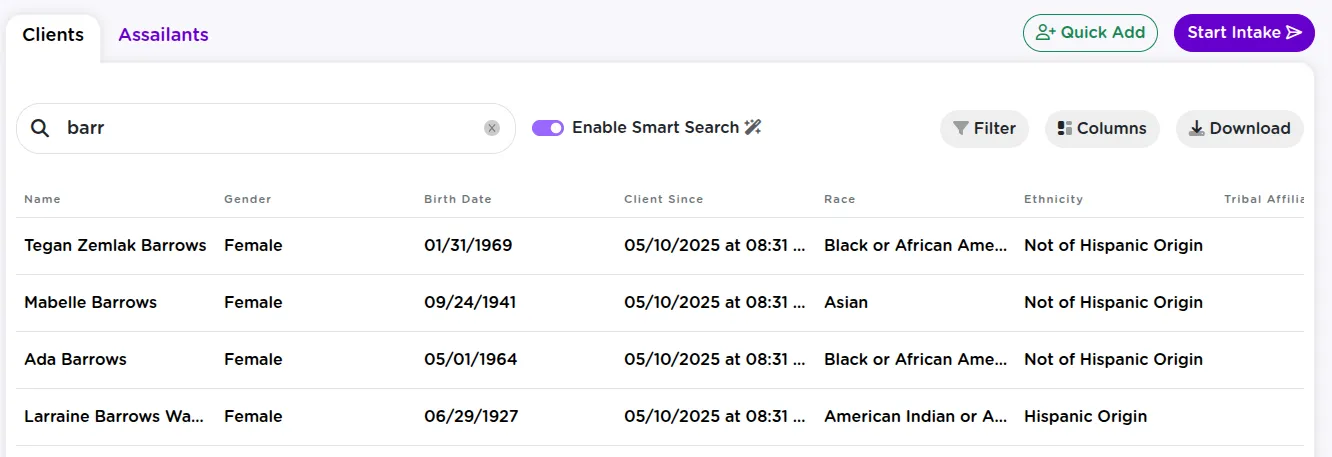Click the Female cell in Ada Barrows' row
The image size is (1332, 457).
tap(253, 359)
